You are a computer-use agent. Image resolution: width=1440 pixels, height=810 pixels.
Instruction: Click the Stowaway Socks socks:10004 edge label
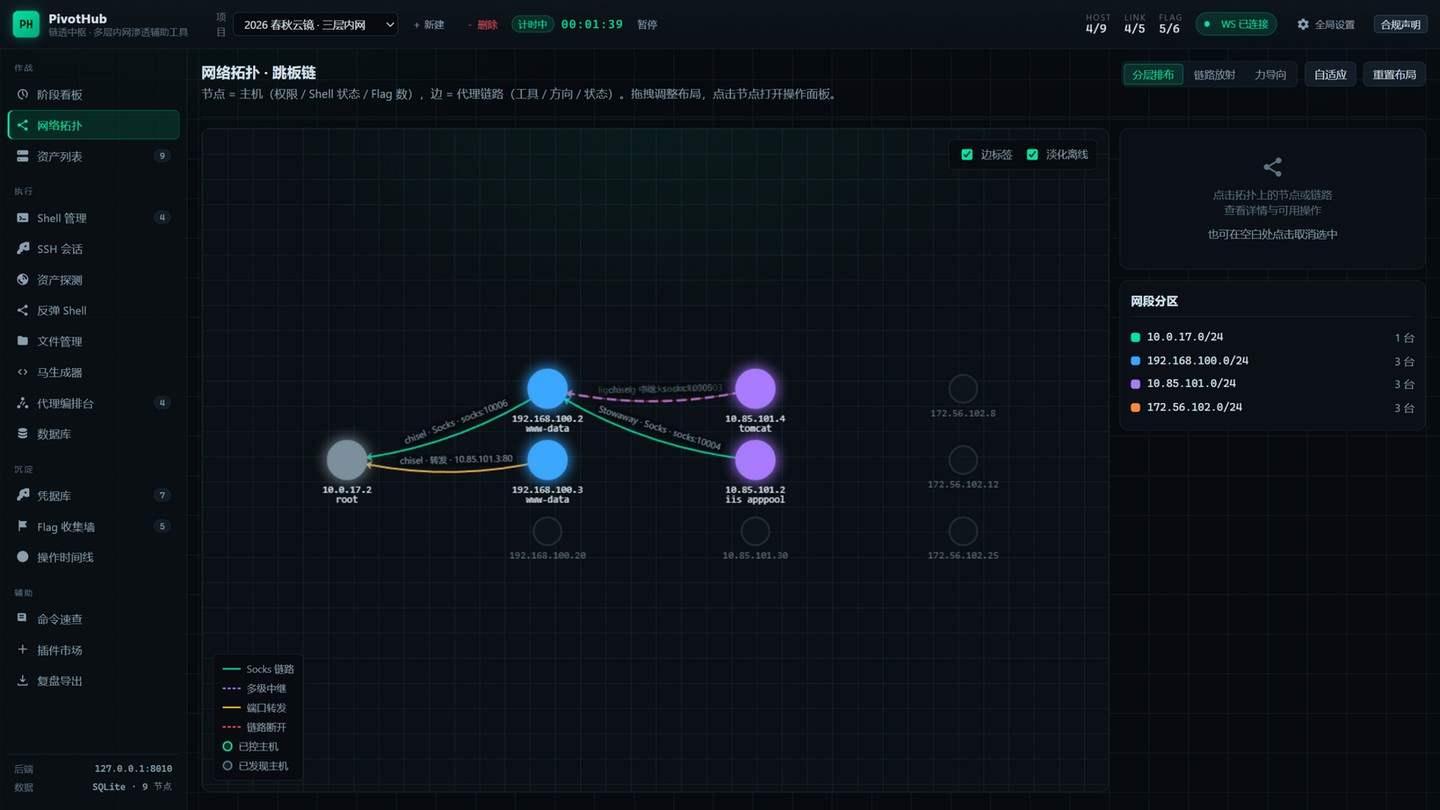[660, 428]
